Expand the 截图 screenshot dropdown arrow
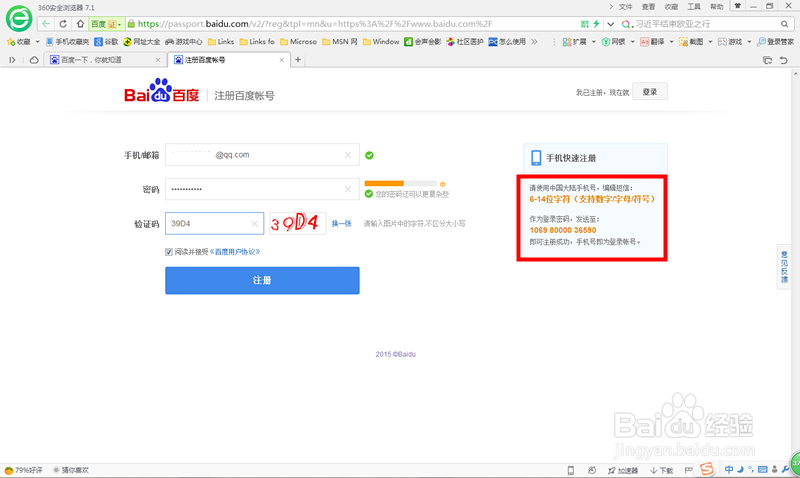 pyautogui.click(x=710, y=42)
